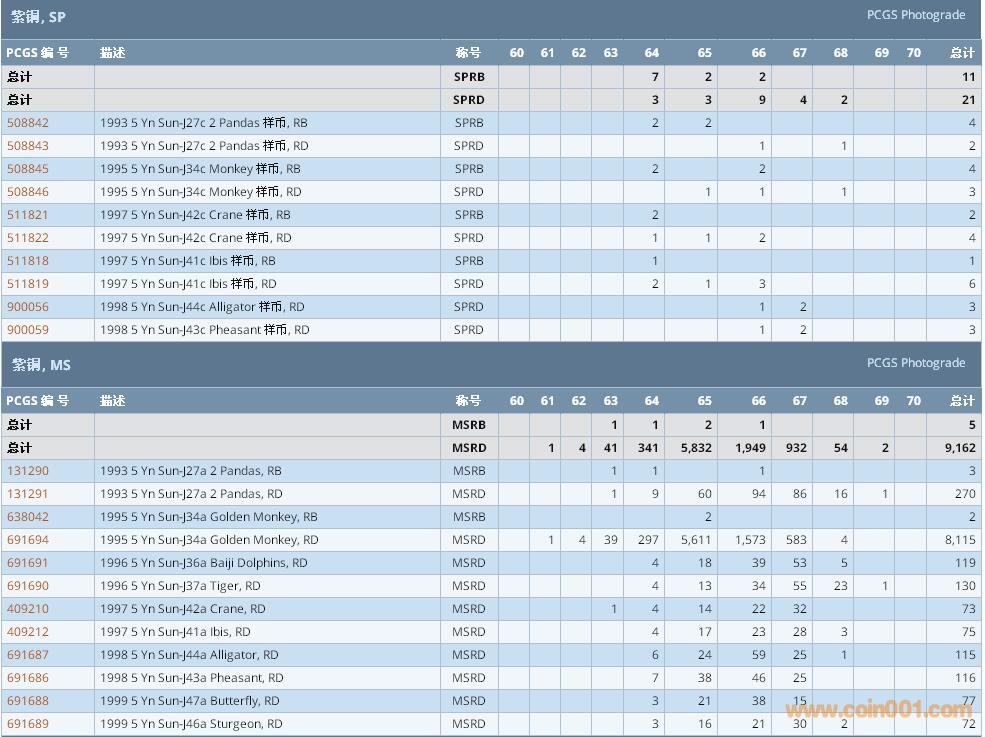Open 409210 Crane RD coin link
This screenshot has width=985, height=737.
tap(28, 609)
